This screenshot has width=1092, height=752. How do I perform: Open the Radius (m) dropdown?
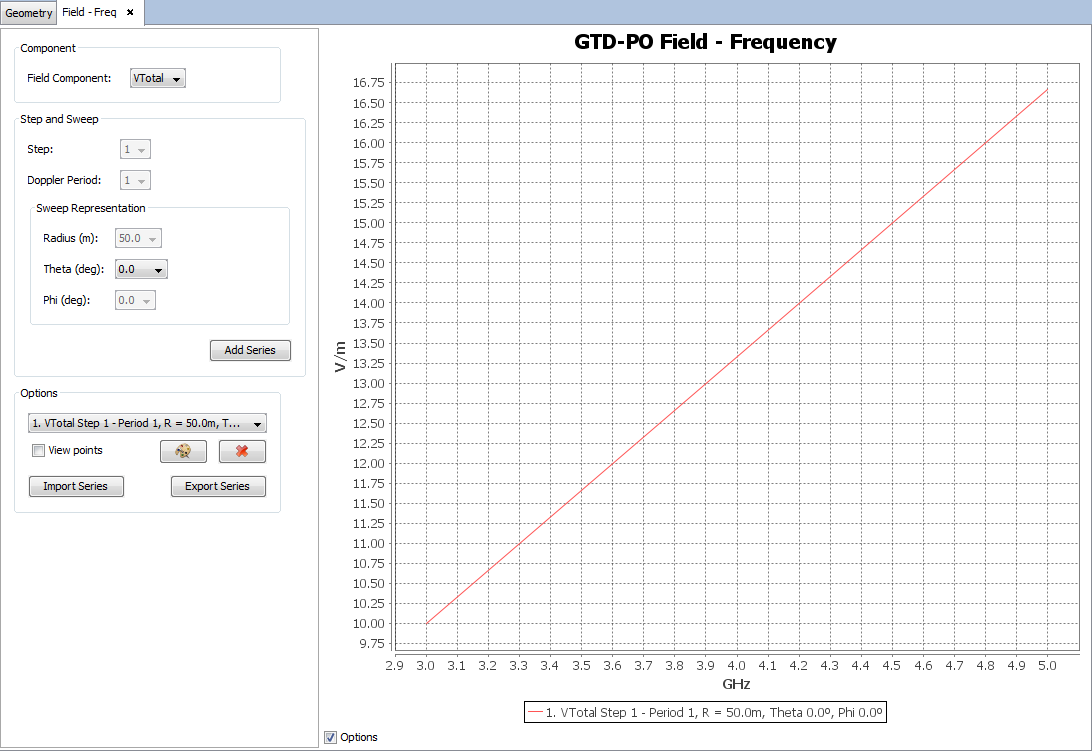tap(138, 238)
